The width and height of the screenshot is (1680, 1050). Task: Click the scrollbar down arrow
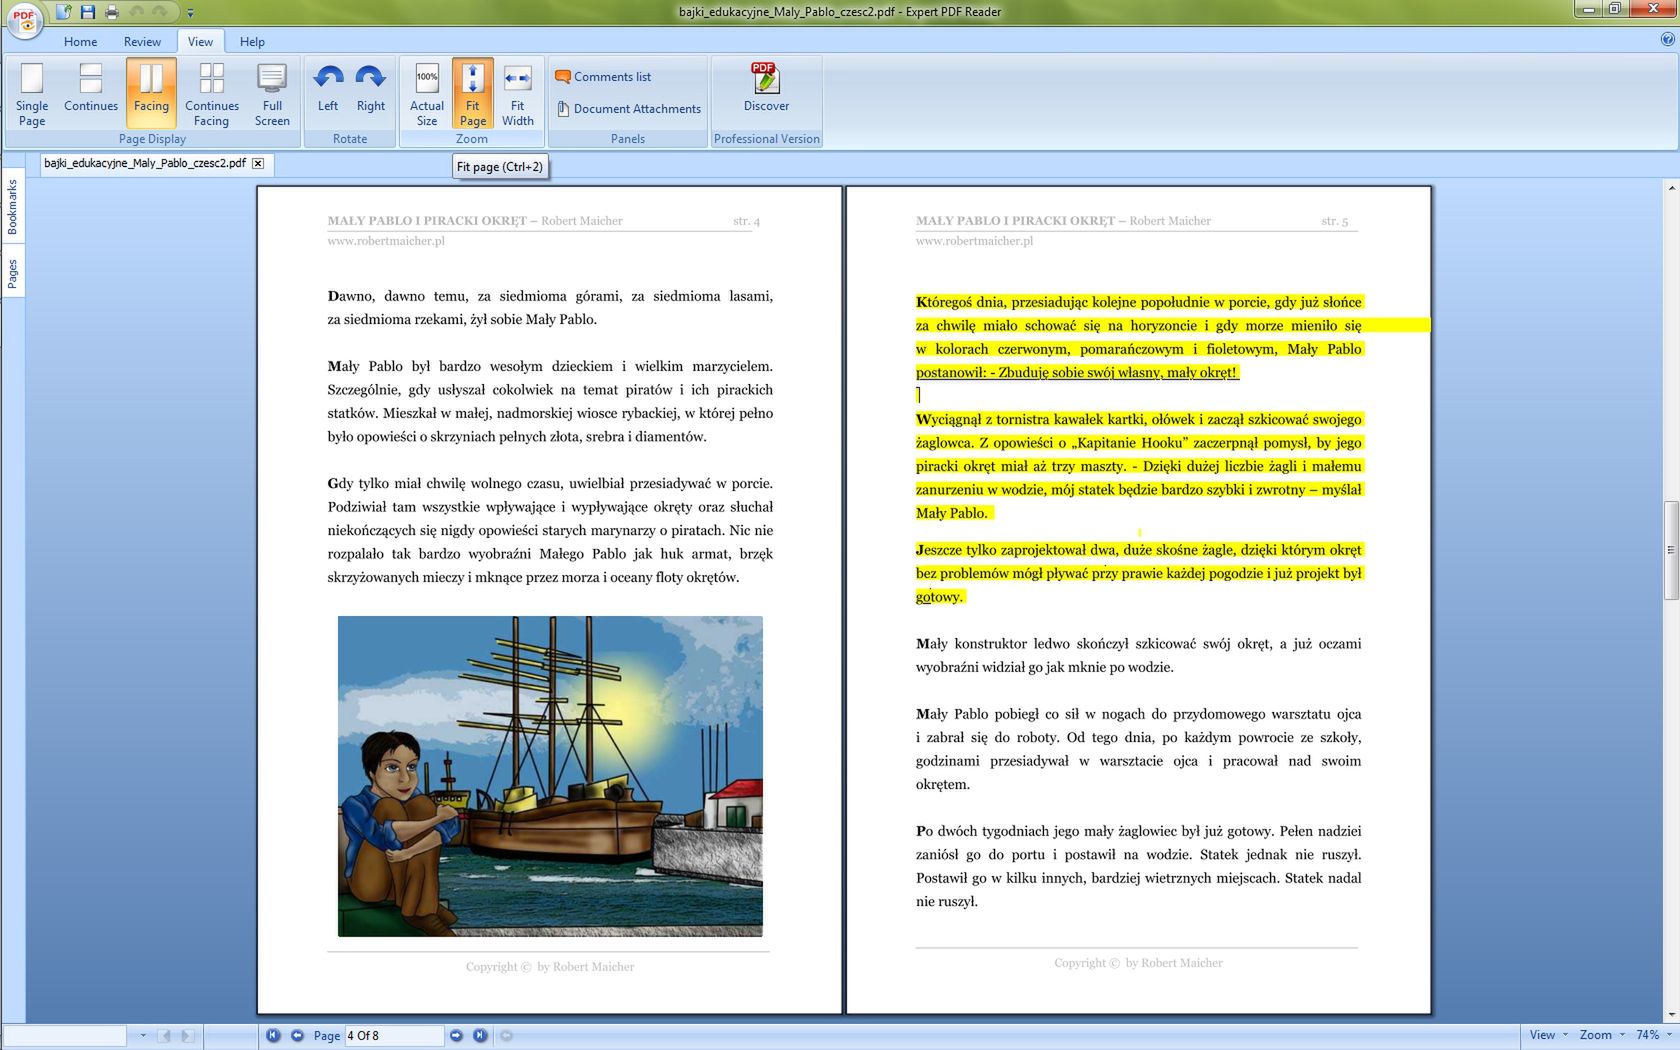pos(1671,1014)
